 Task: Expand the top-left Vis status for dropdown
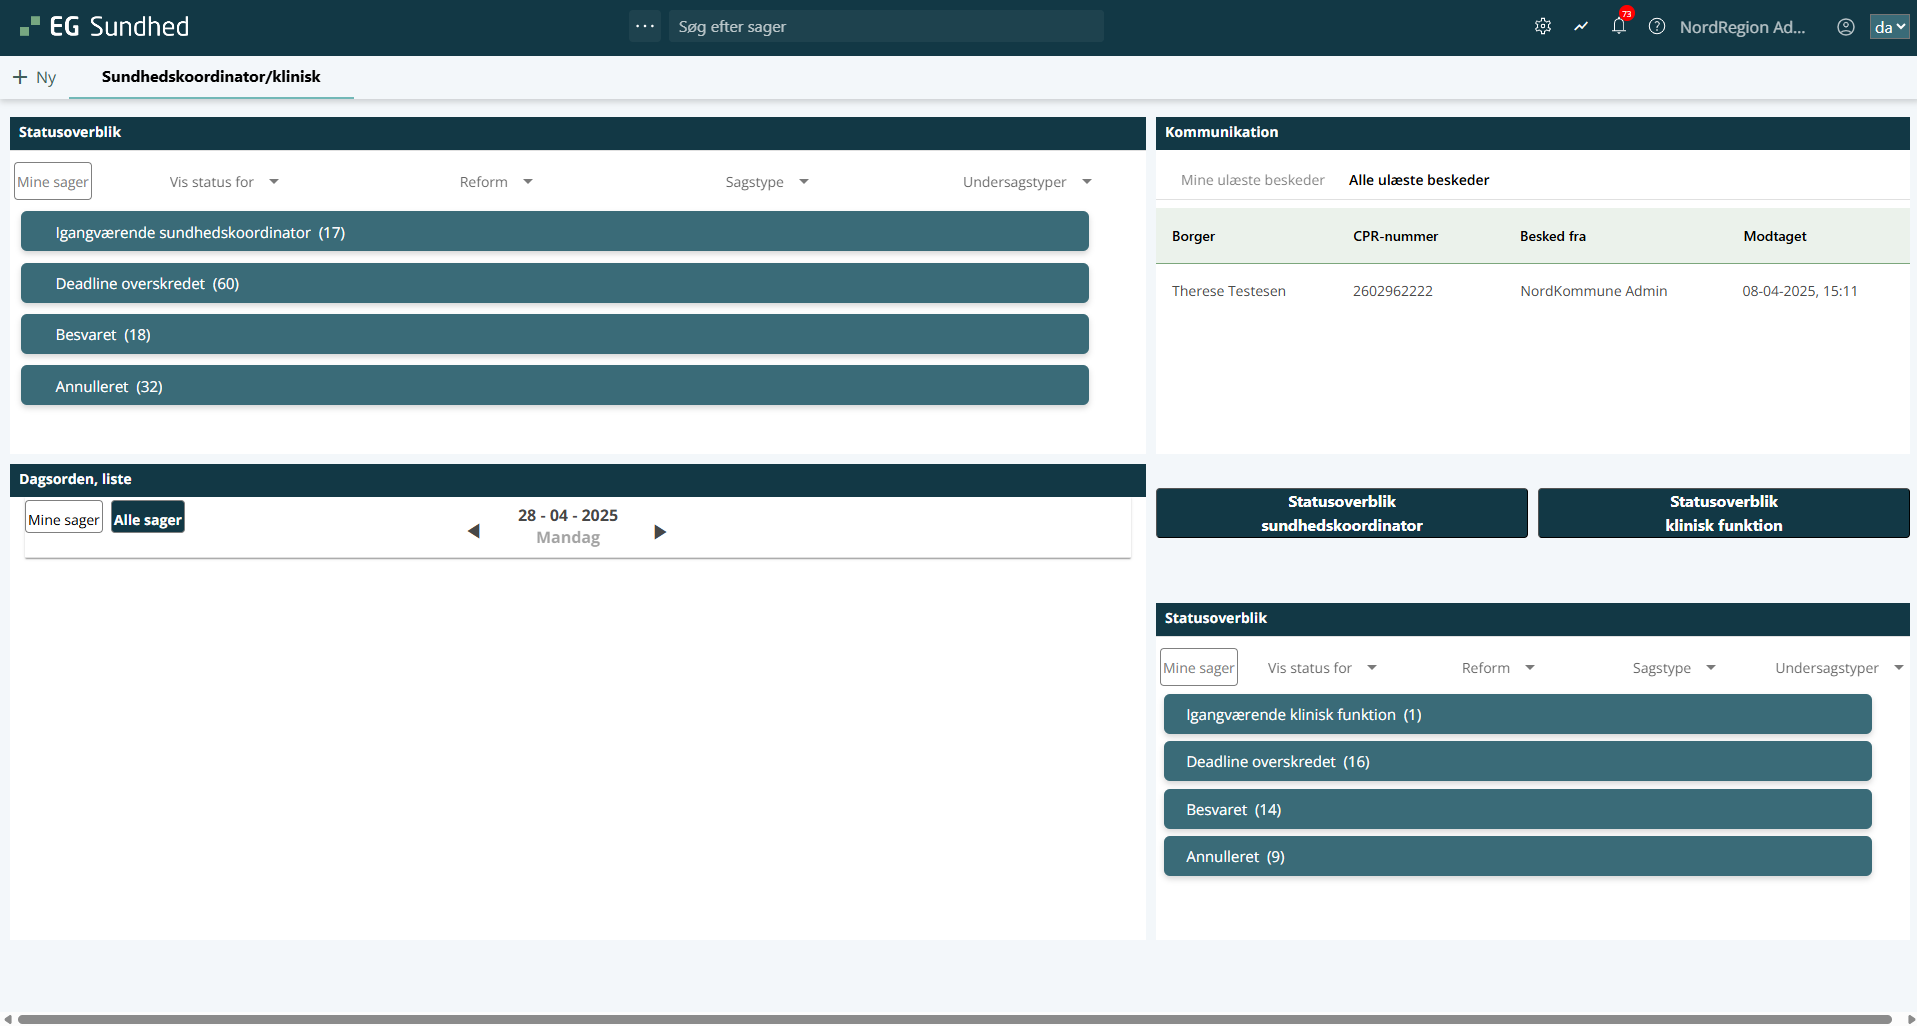tap(224, 182)
